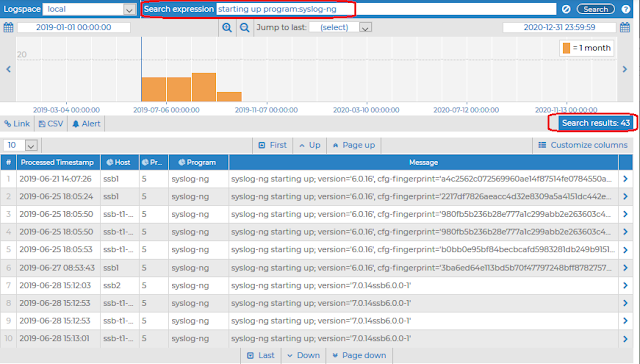Image resolution: width=640 pixels, height=364 pixels.
Task: Expand details arrow for row 1
Action: [x=625, y=179]
